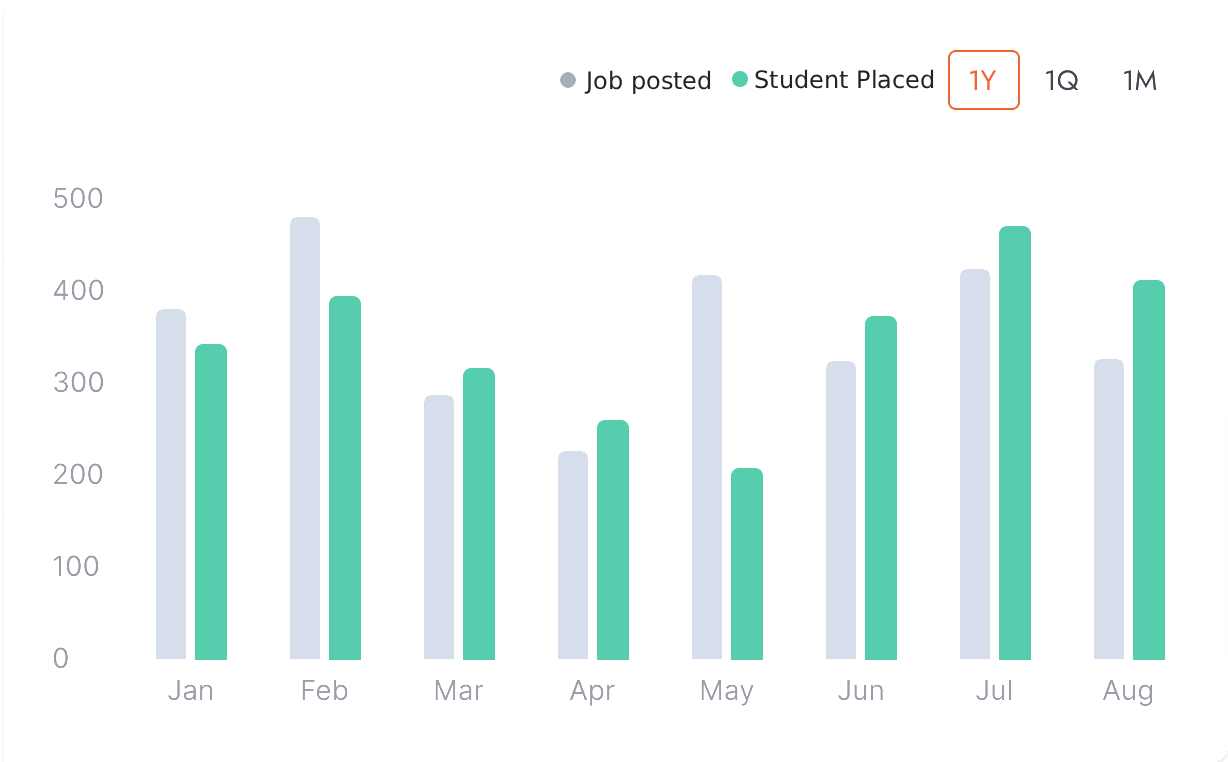The image size is (1228, 762).
Task: Click the green Student Placed bar for Jan
Action: 211,502
